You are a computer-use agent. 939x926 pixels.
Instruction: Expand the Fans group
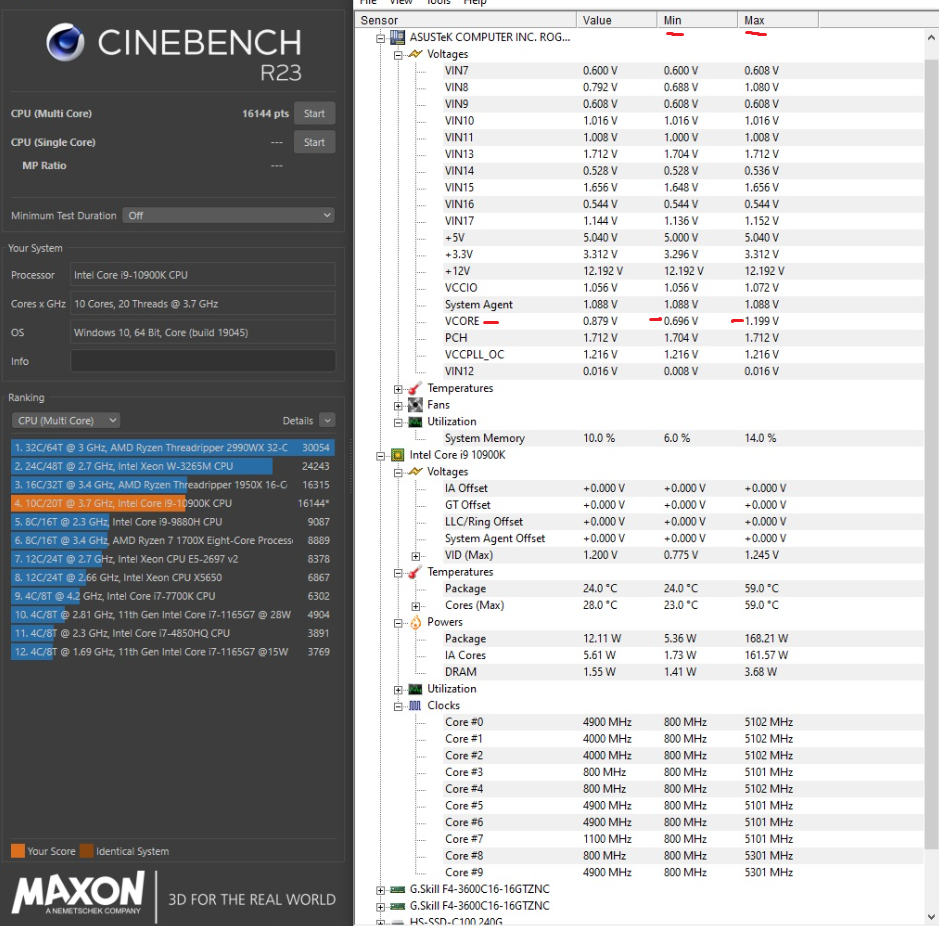(x=398, y=406)
